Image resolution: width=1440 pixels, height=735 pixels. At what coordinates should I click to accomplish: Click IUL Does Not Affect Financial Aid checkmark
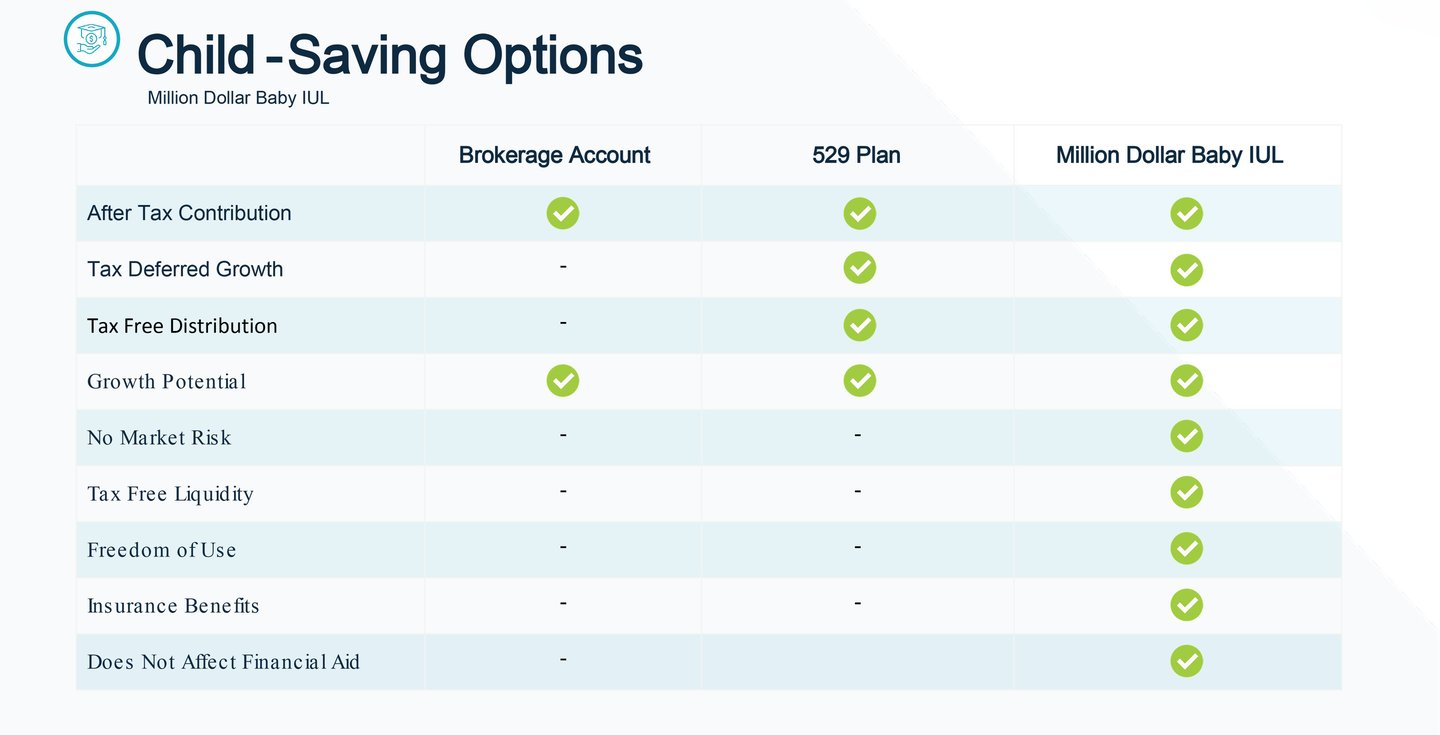[x=1186, y=661]
